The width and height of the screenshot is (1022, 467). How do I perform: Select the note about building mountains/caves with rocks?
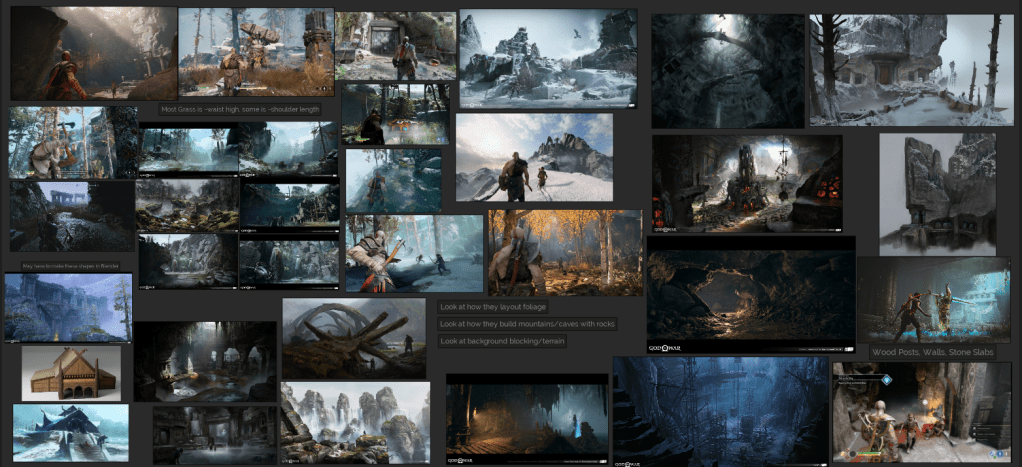527,324
